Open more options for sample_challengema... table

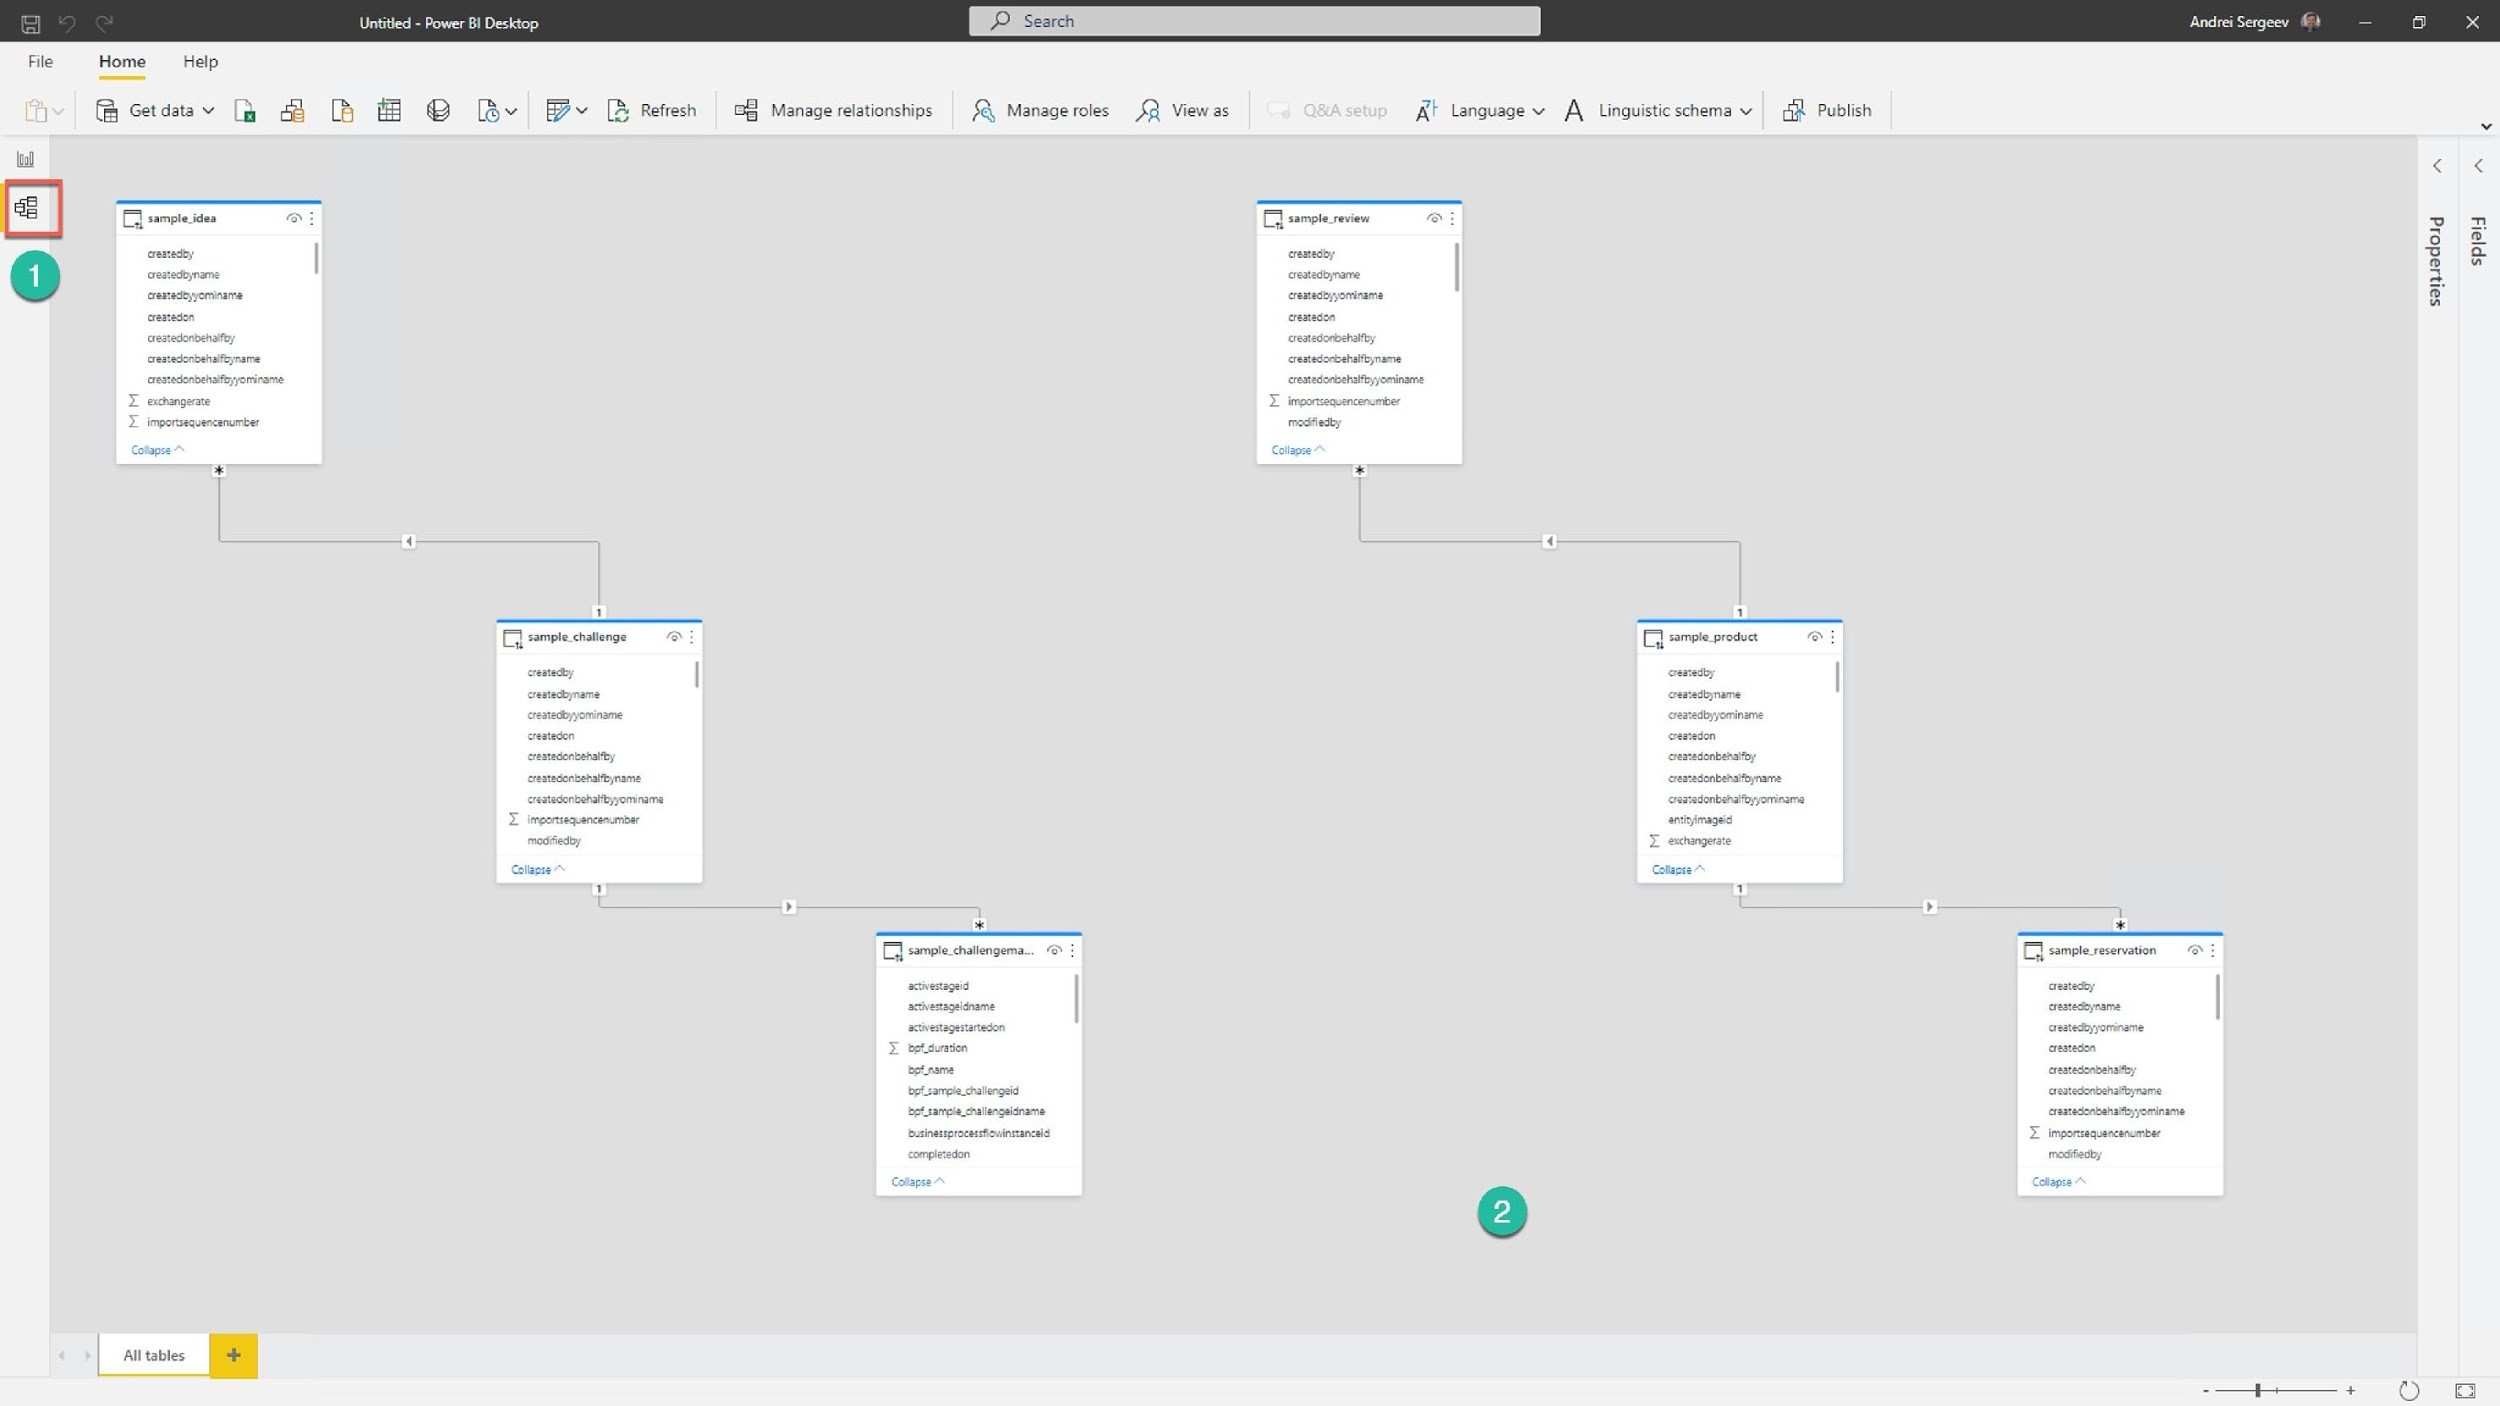[1072, 950]
